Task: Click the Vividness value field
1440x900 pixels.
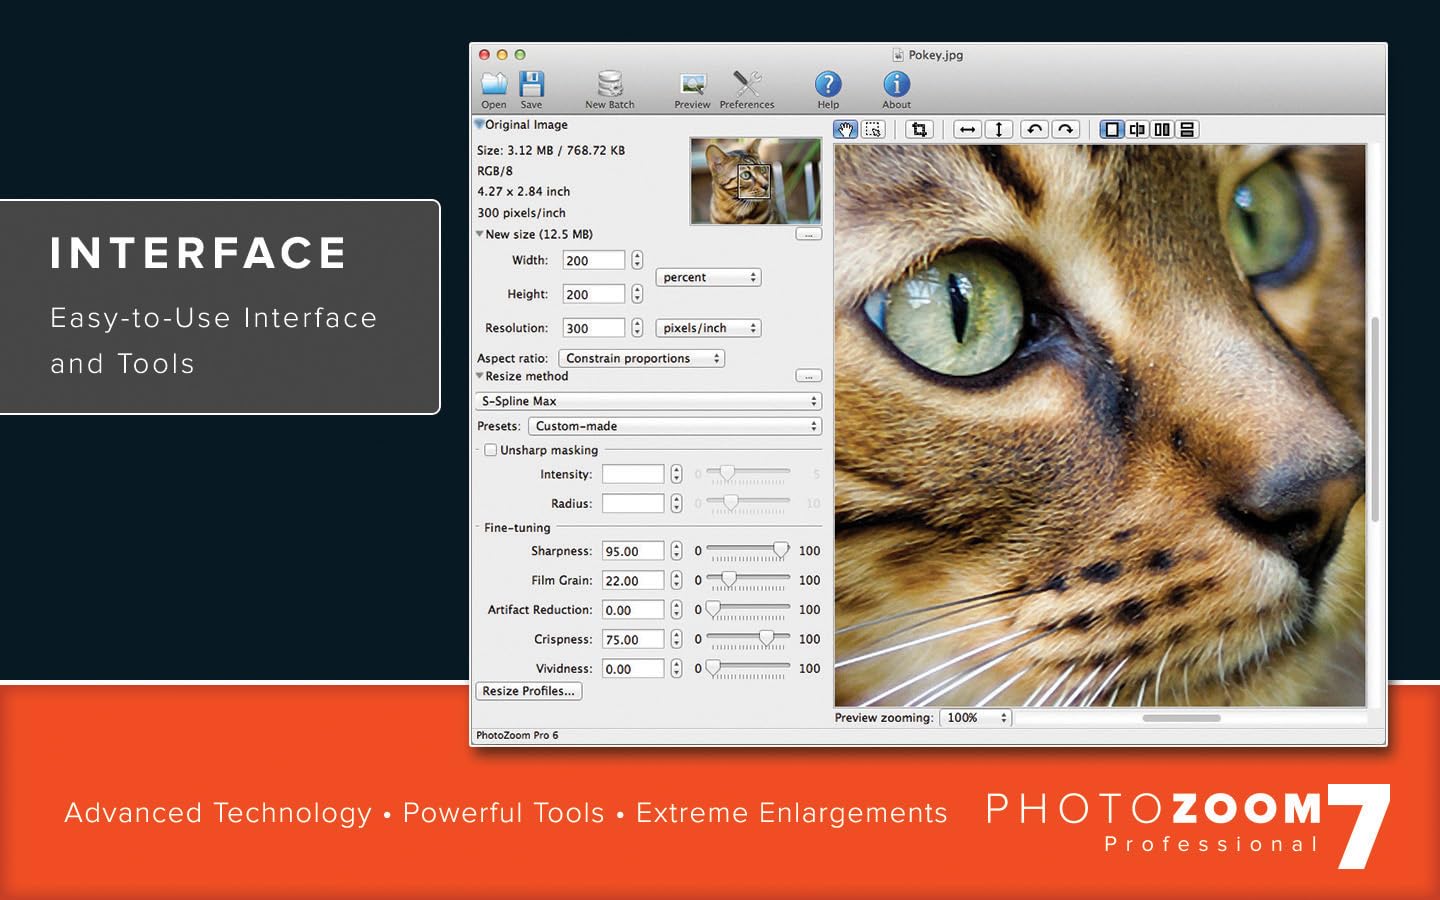Action: tap(633, 669)
